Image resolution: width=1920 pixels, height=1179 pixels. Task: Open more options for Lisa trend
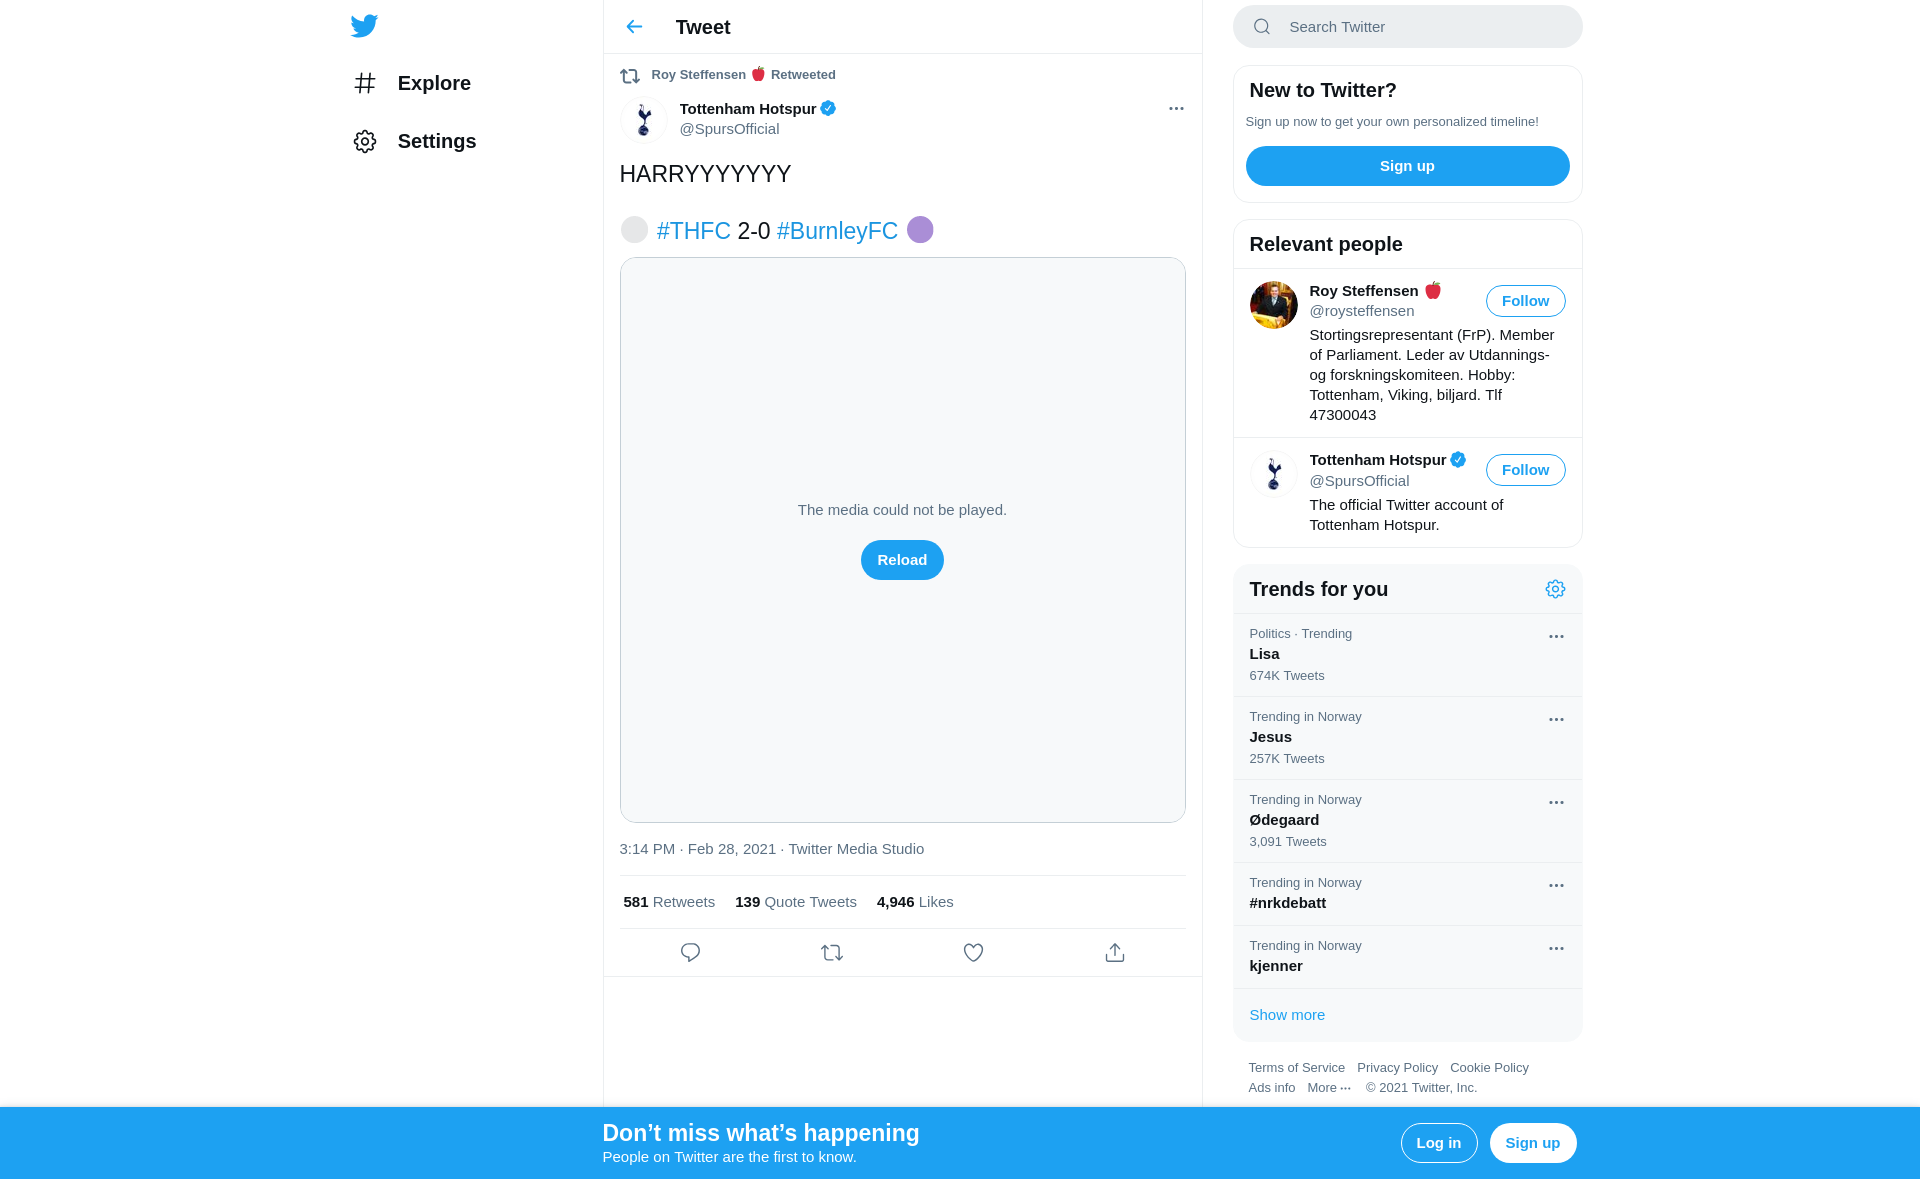tap(1556, 636)
